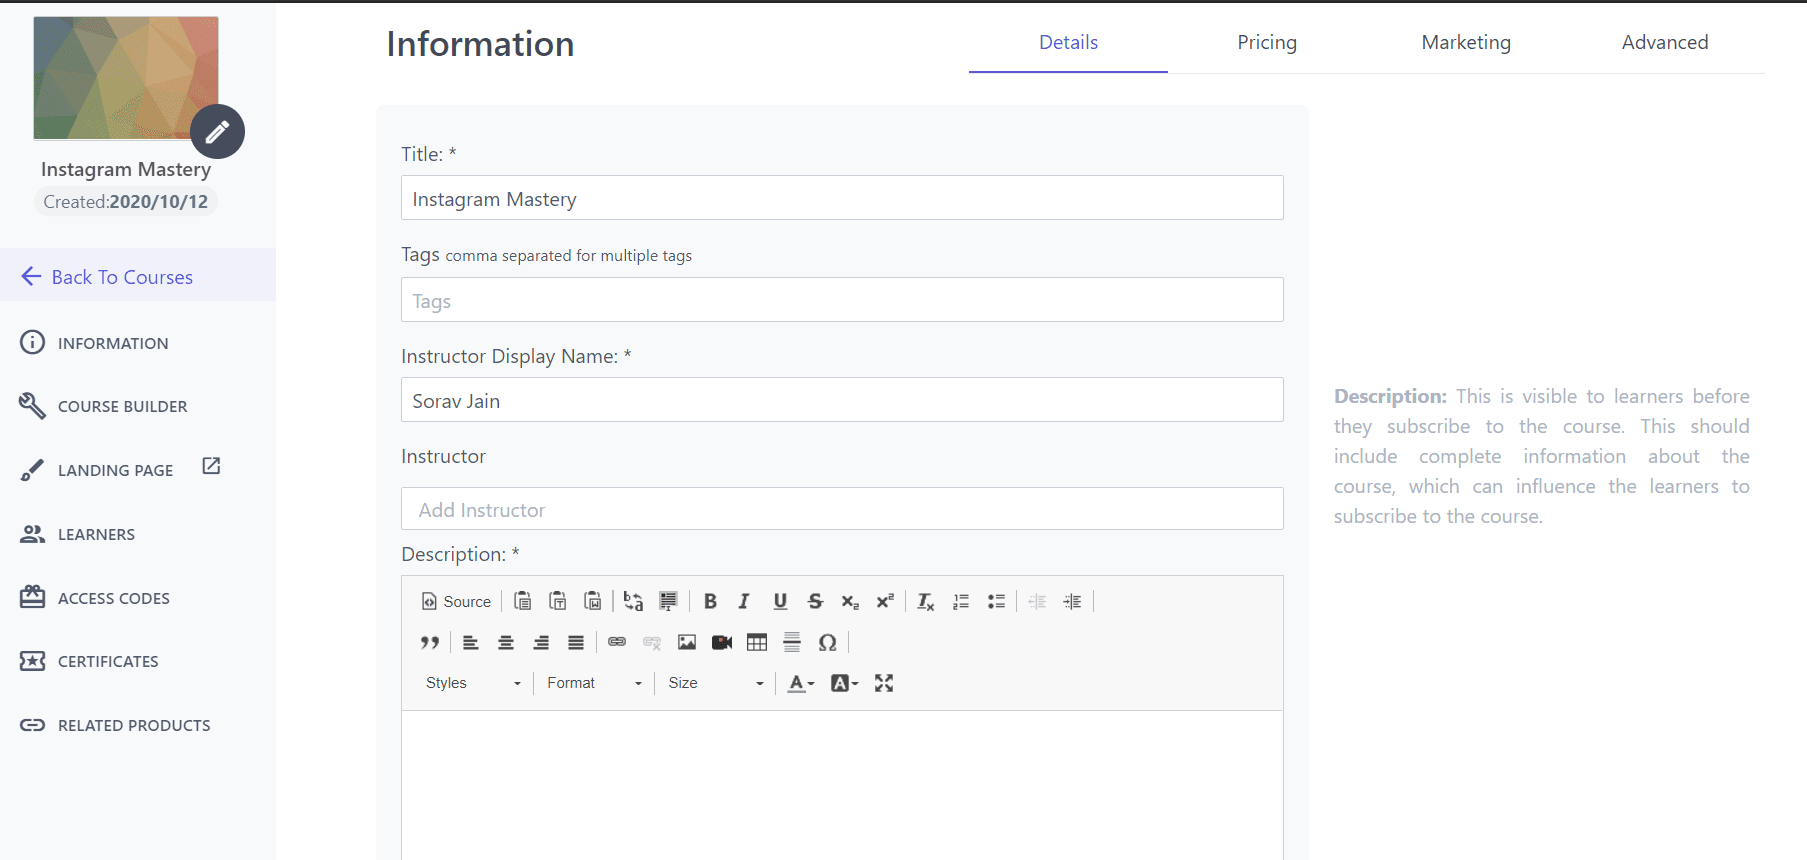Add a hyperlink with the link icon

click(x=617, y=642)
